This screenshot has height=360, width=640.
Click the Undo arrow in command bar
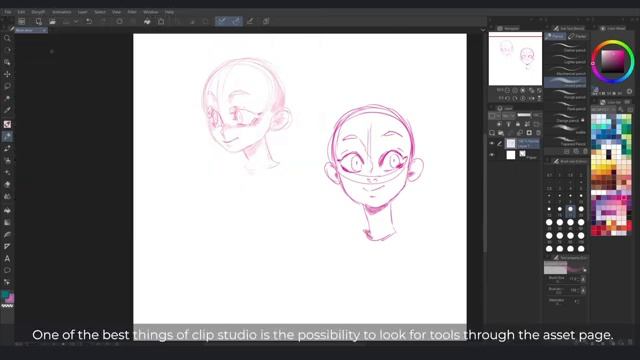tap(89, 21)
